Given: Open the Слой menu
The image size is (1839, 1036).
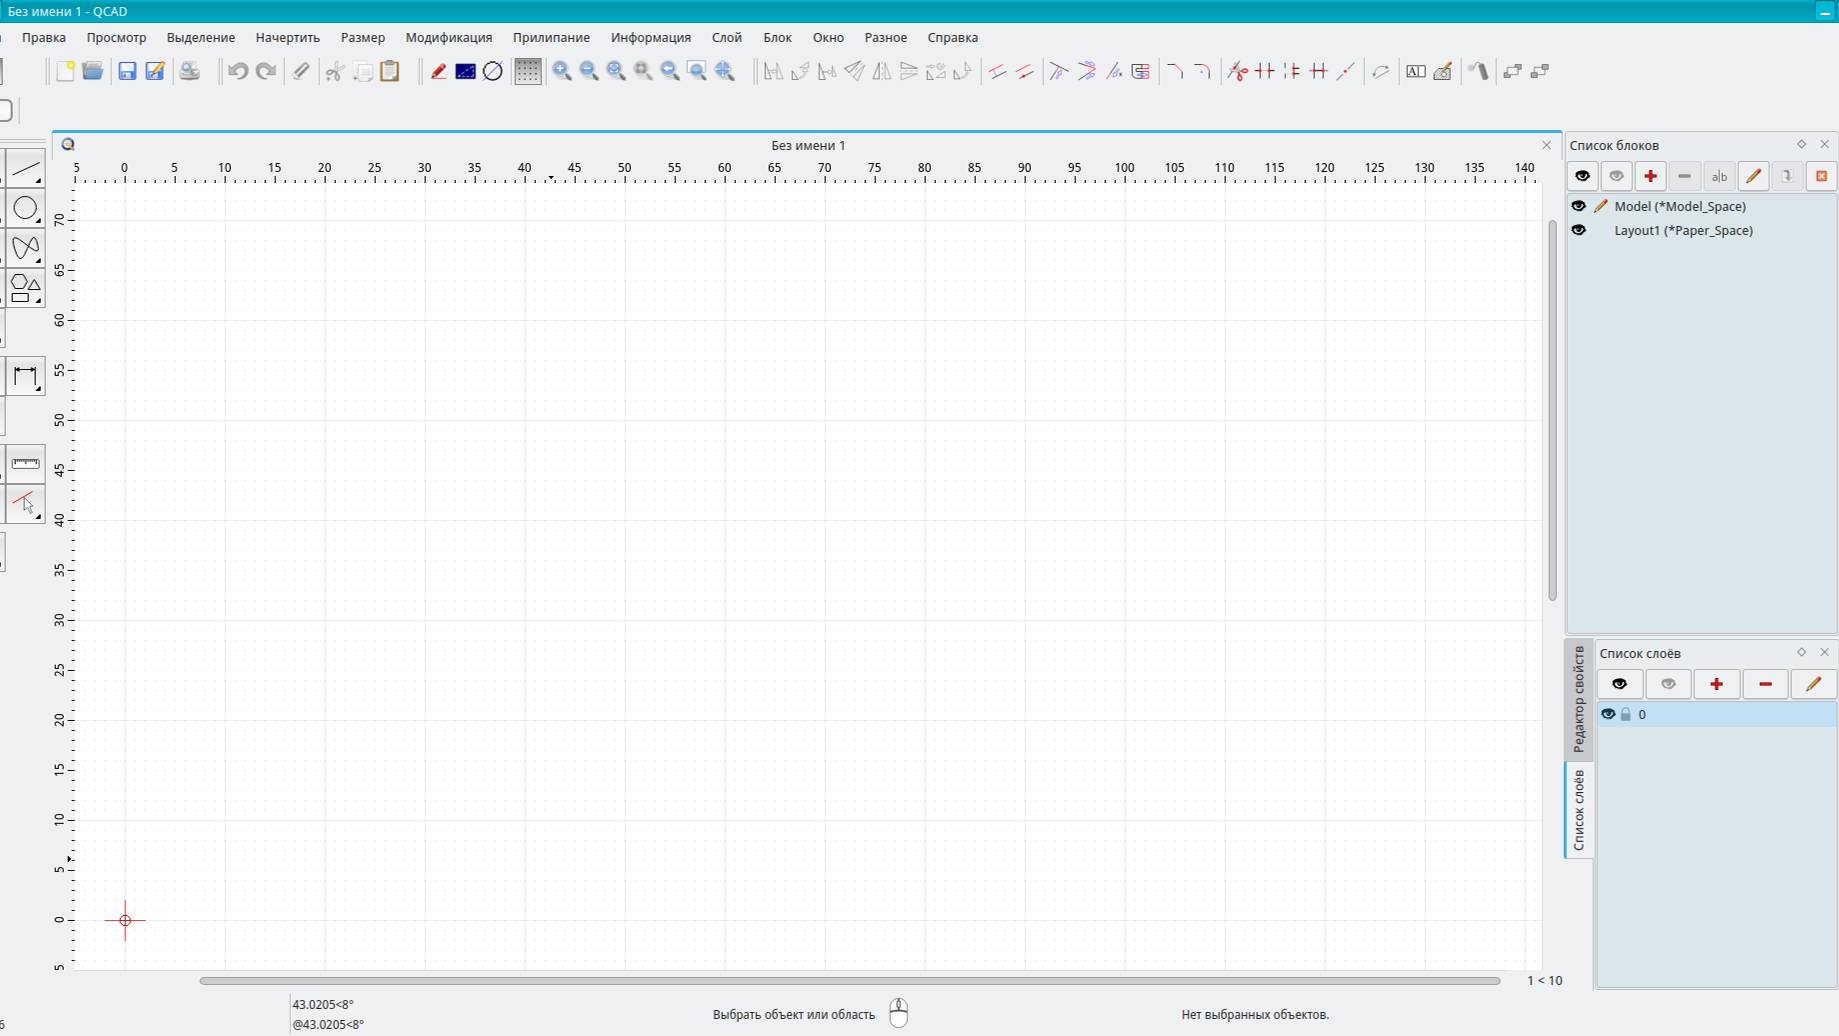Looking at the screenshot, I should tap(727, 37).
